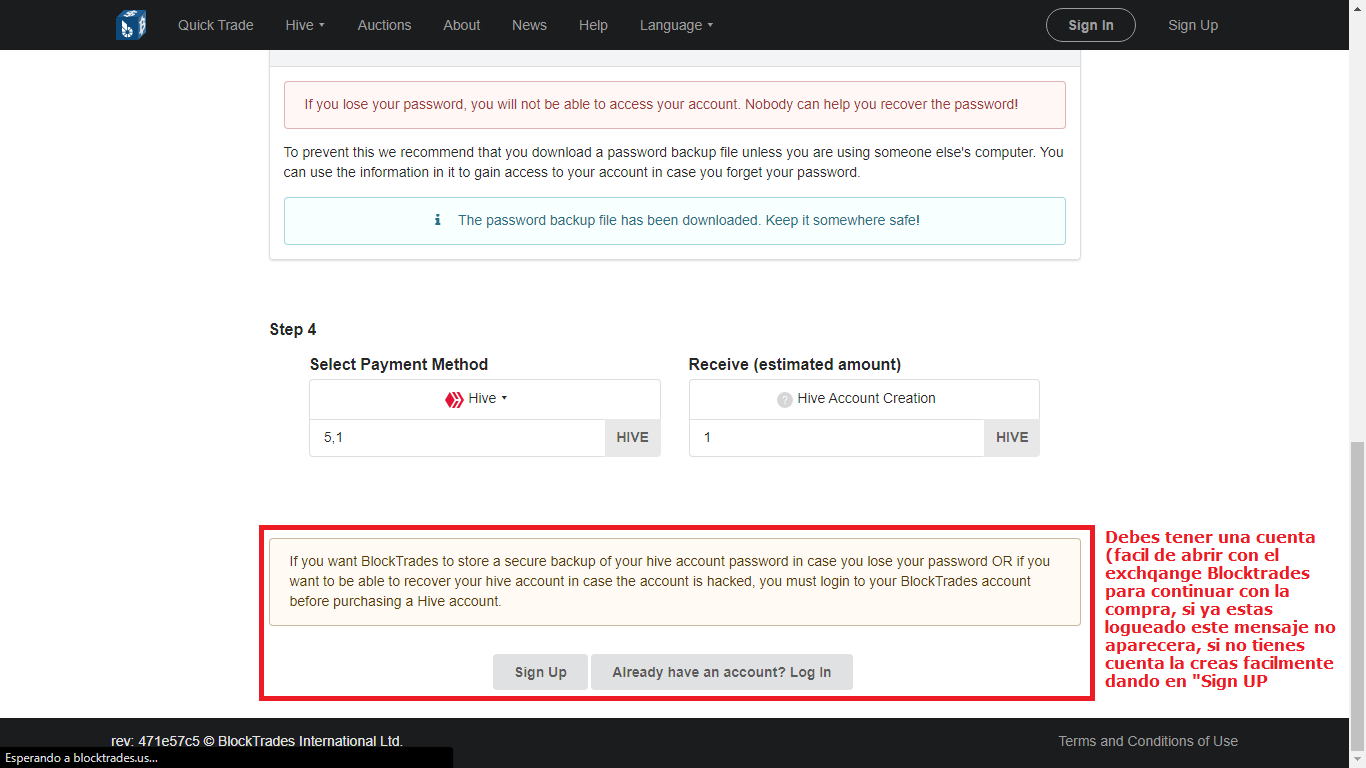The height and width of the screenshot is (768, 1366).
Task: Click the Hive Account Creation label
Action: pyautogui.click(x=867, y=399)
